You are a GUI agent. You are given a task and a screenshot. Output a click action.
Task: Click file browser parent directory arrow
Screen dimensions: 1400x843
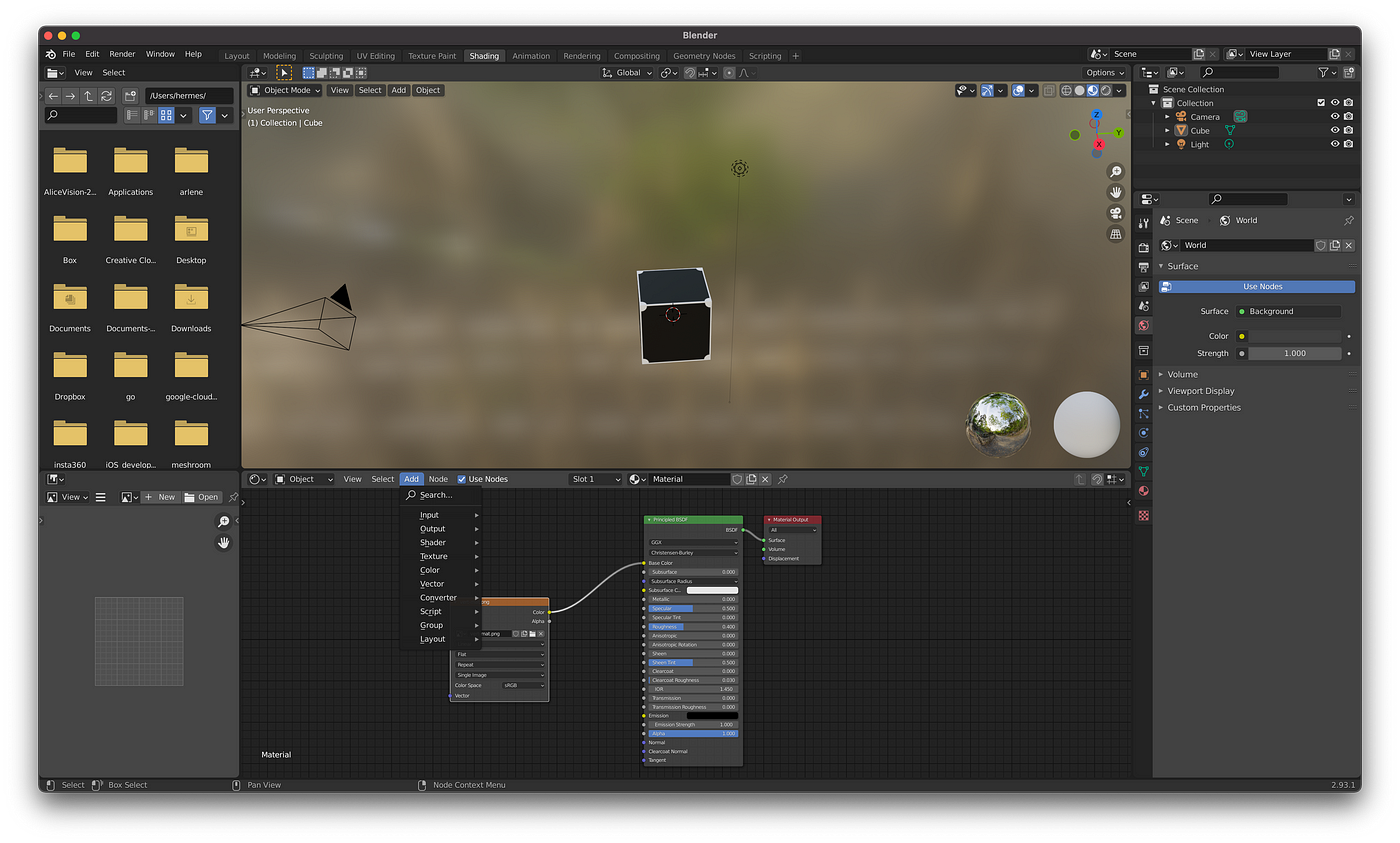(x=88, y=96)
